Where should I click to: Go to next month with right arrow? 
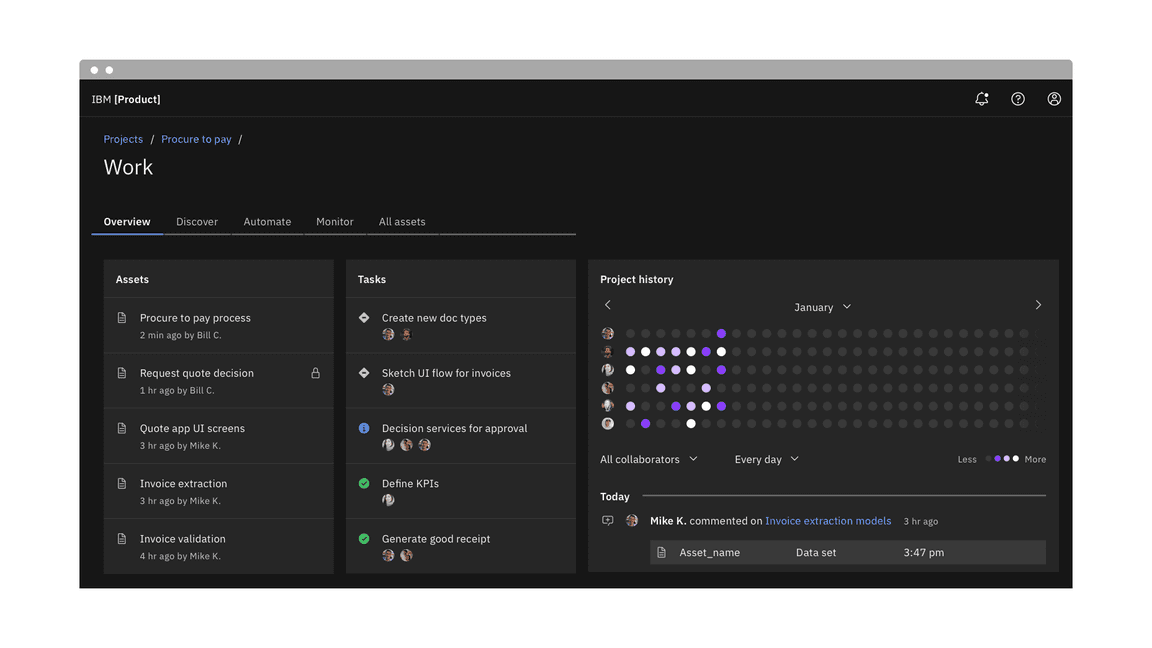click(x=1038, y=305)
